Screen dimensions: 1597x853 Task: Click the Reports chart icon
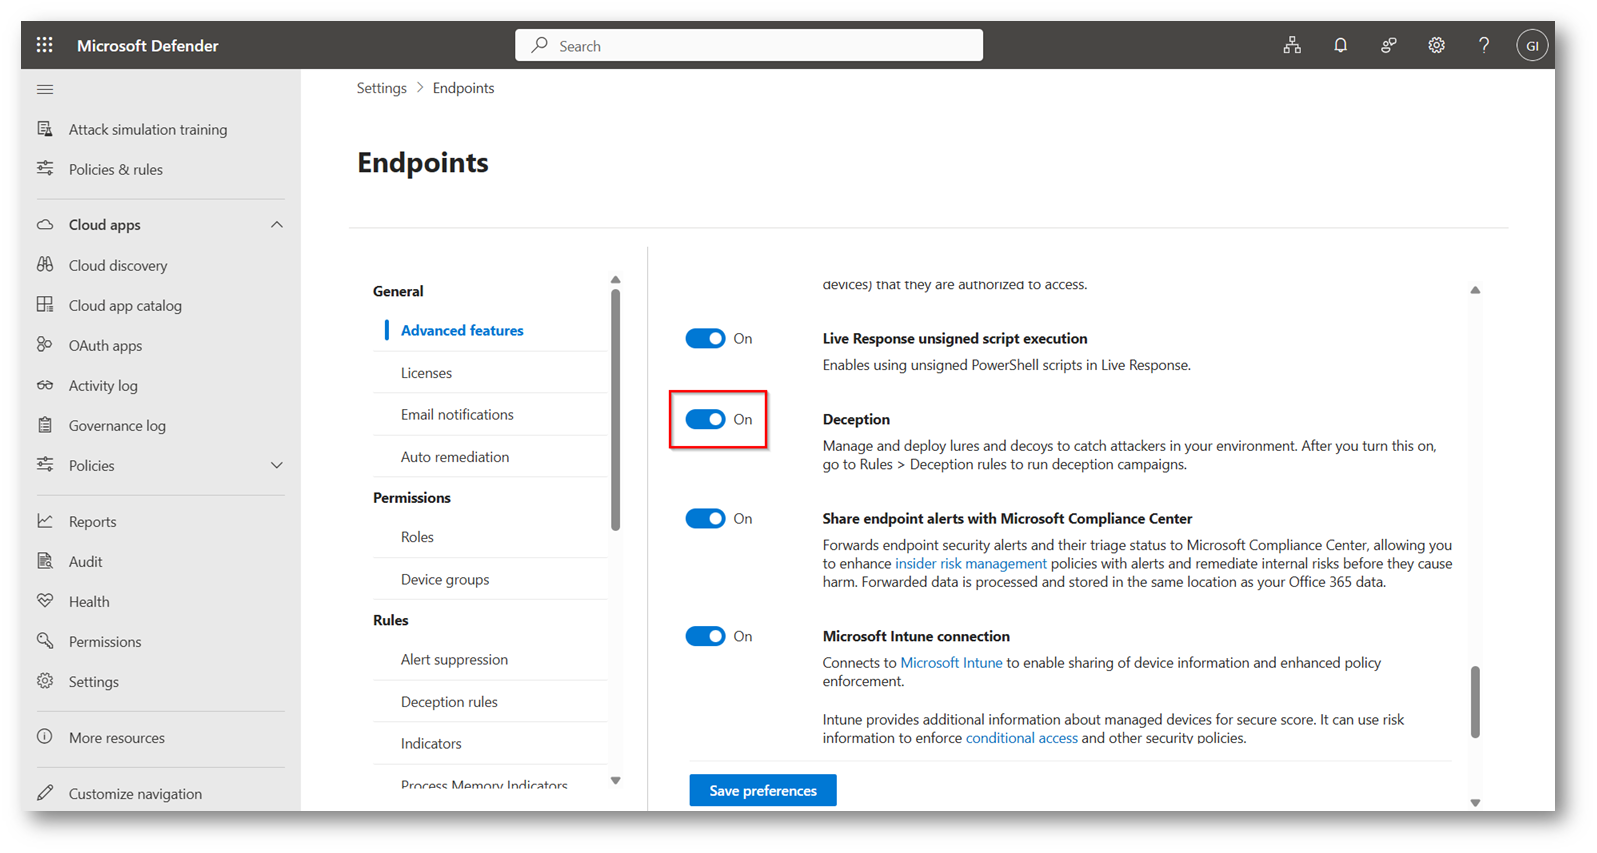tap(45, 521)
